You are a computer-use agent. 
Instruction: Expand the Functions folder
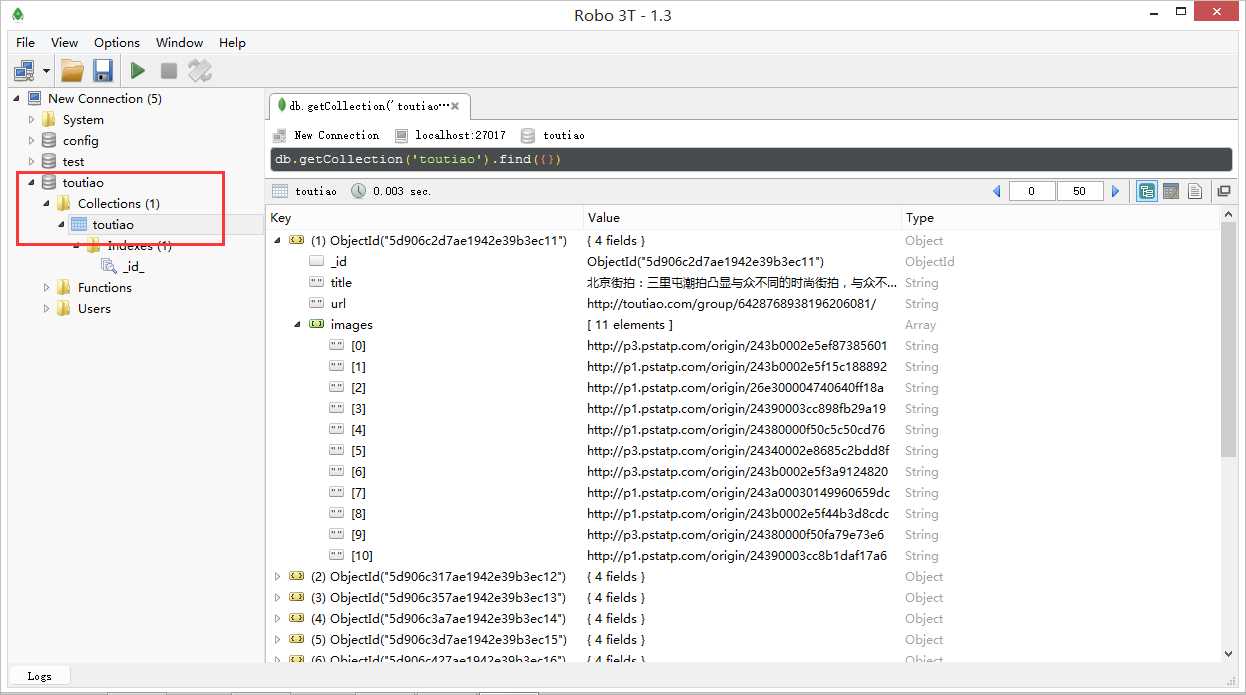pyautogui.click(x=46, y=287)
